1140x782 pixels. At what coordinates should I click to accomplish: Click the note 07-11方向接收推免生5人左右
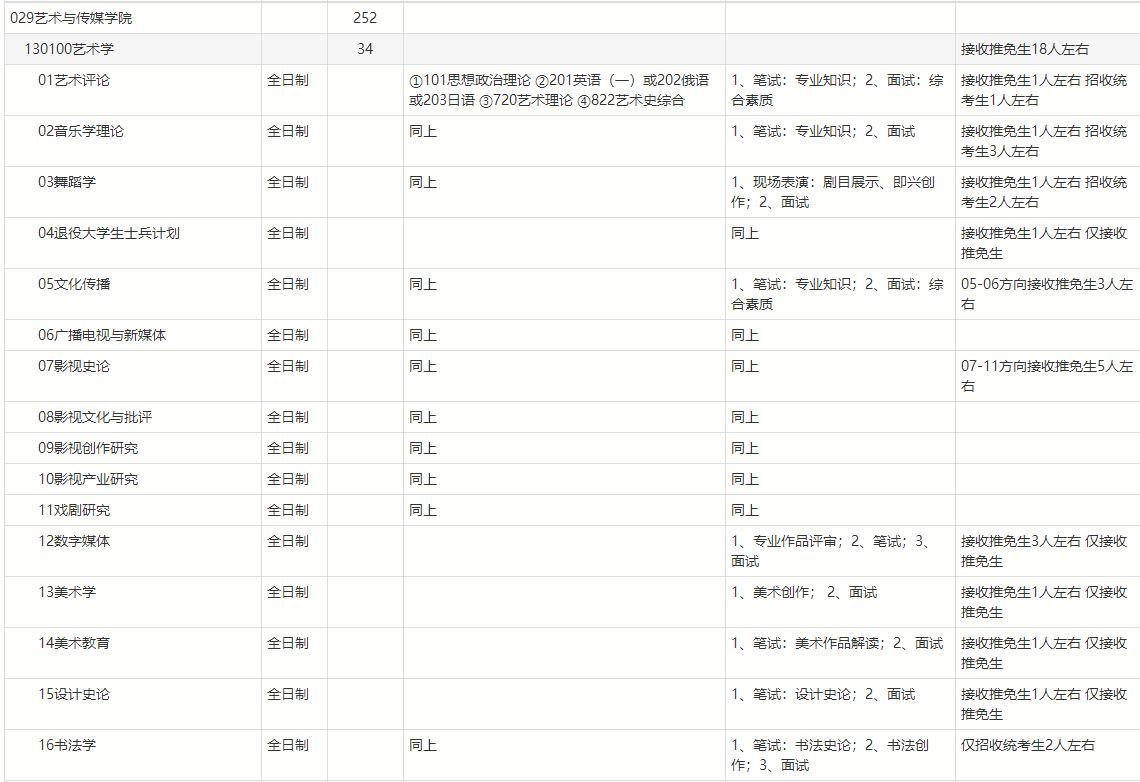point(1046,376)
